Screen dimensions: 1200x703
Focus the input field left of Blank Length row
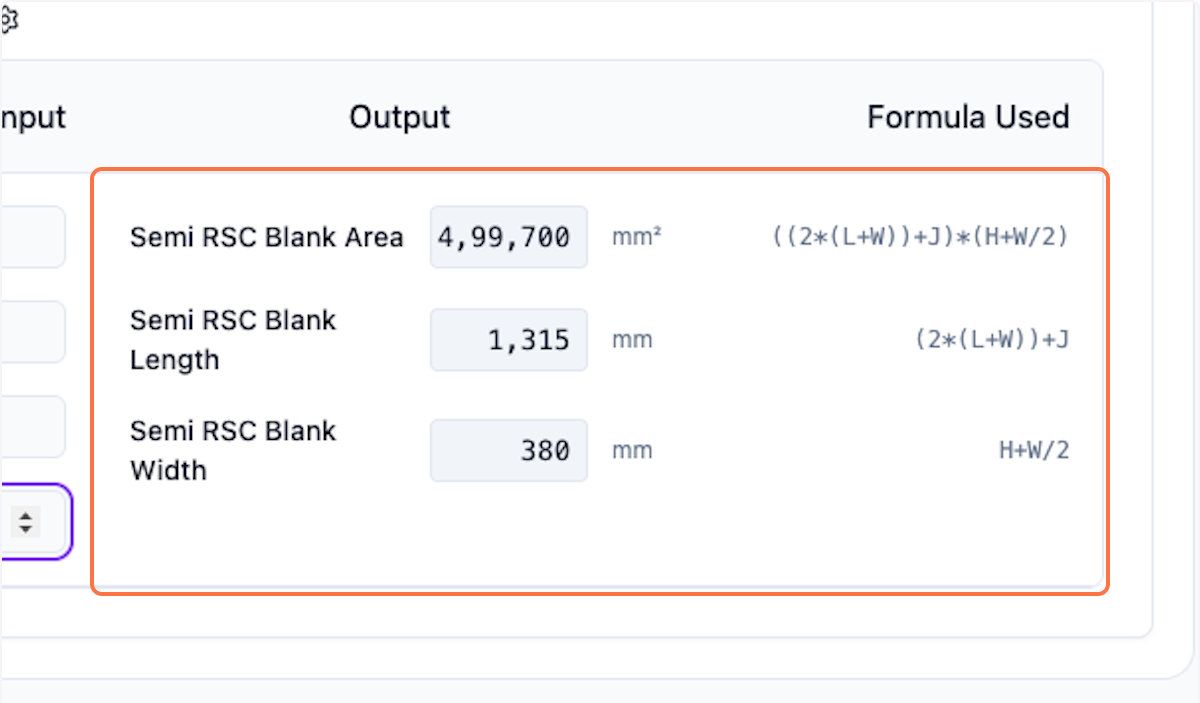pyautogui.click(x=32, y=331)
